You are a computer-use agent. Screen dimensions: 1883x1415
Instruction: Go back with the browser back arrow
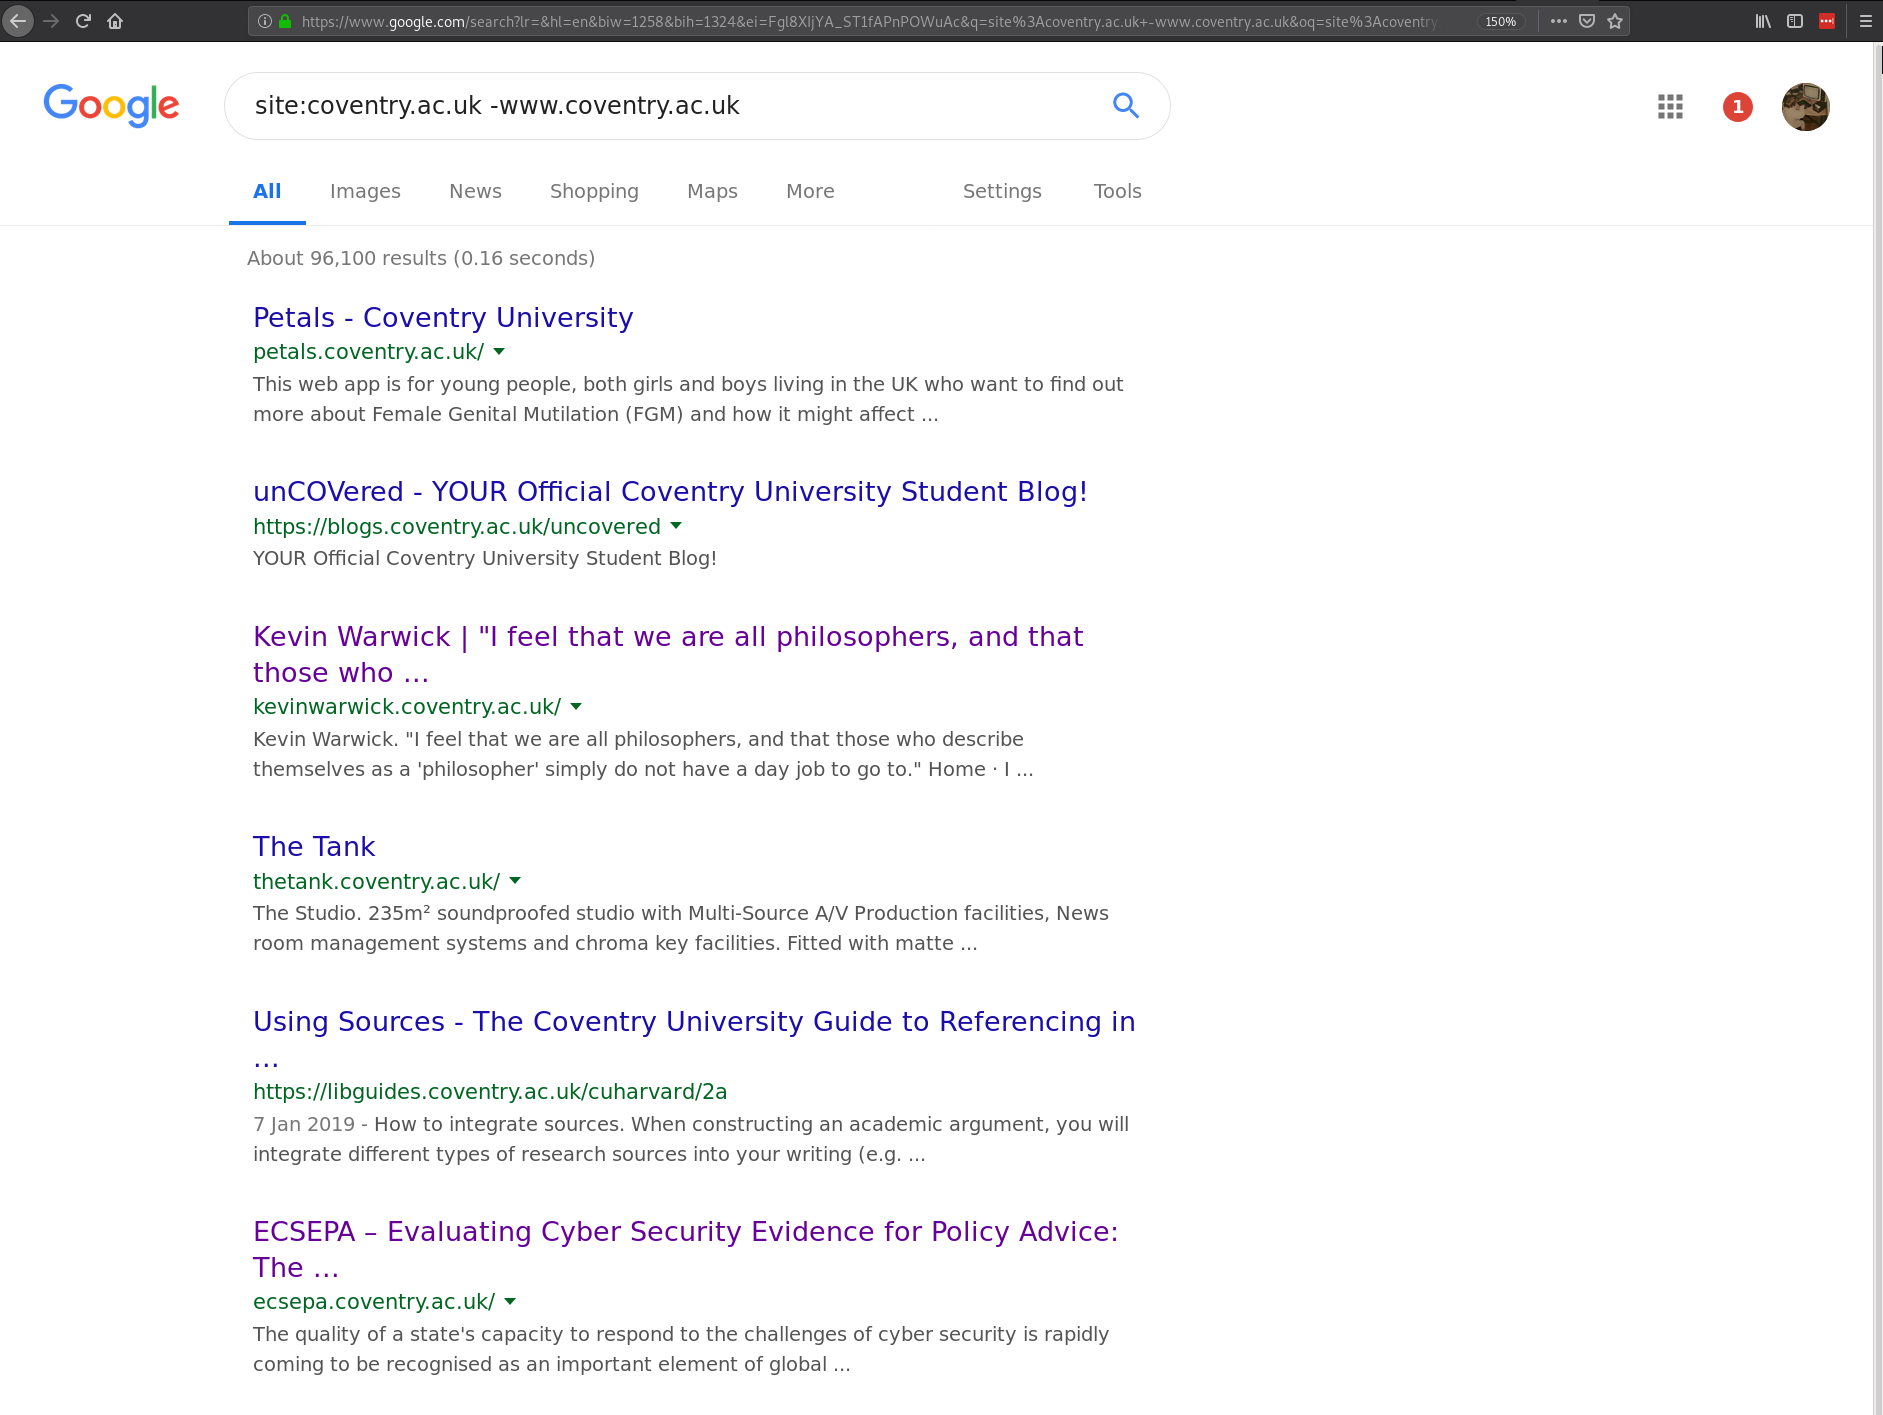18,21
